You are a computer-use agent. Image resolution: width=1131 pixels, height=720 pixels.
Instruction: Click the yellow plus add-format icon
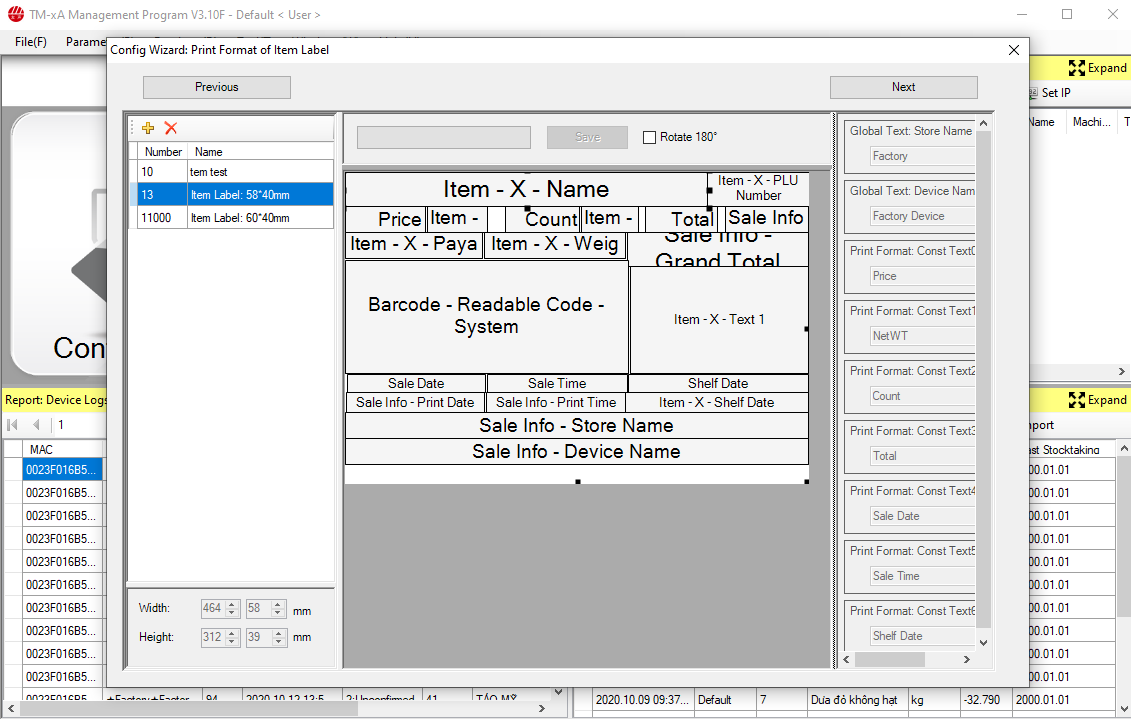coord(148,128)
